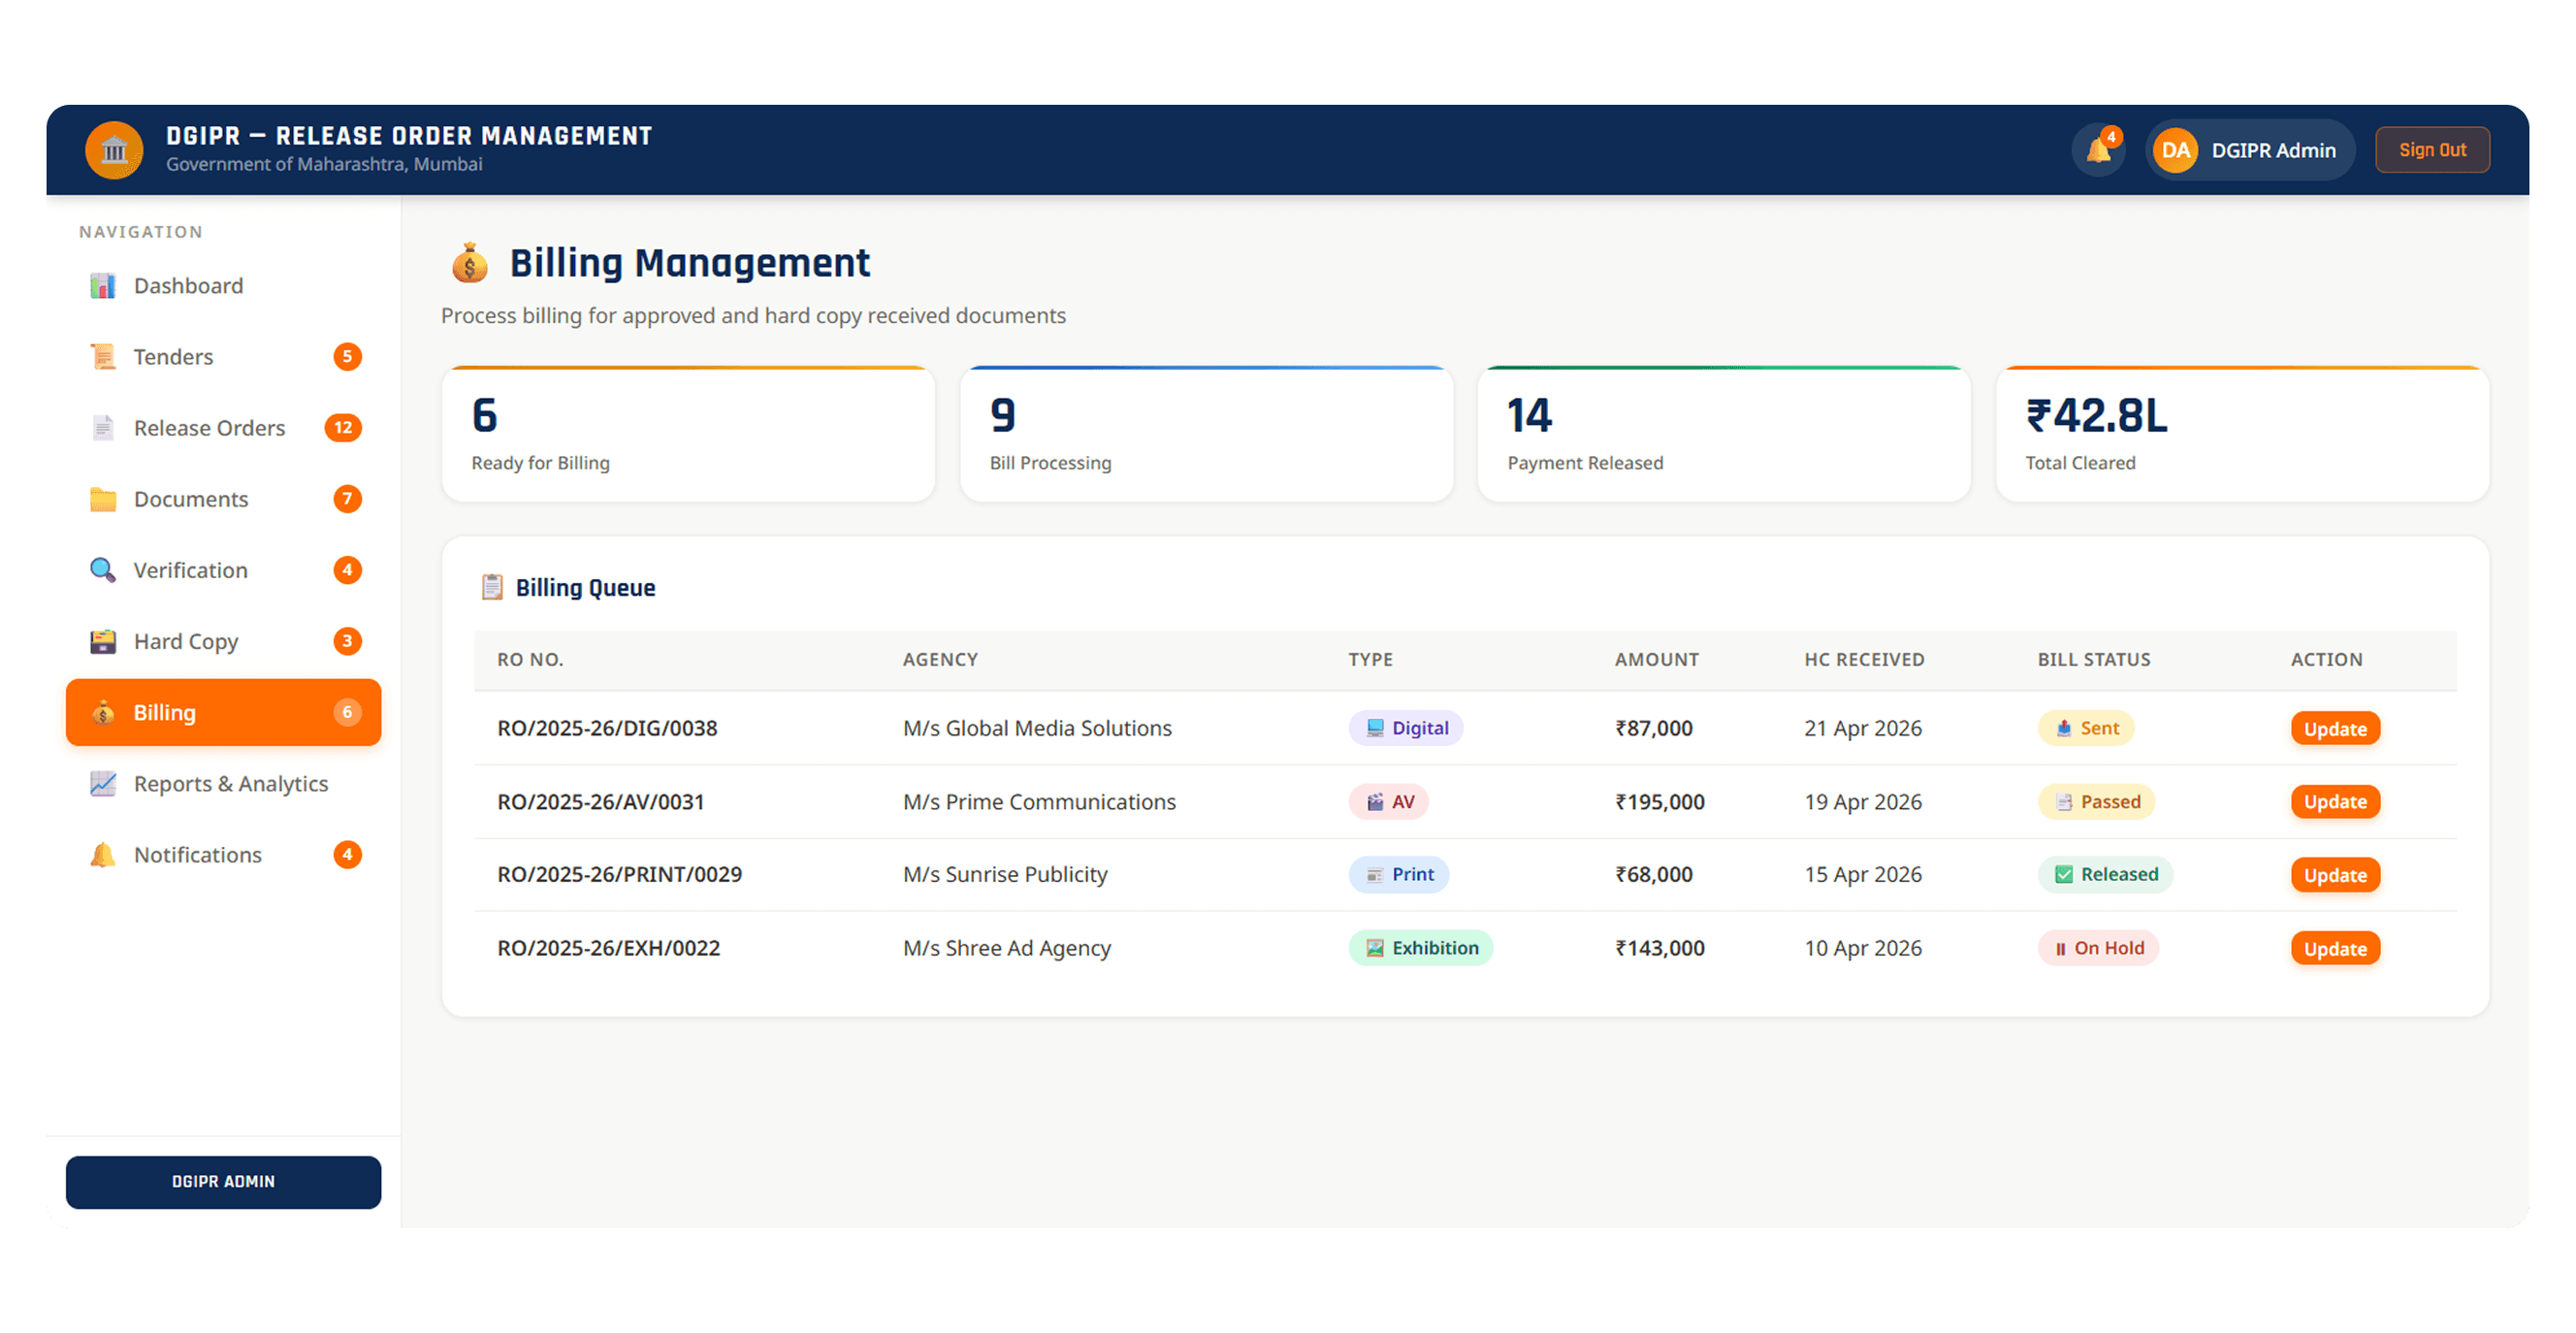Click the AMOUNT column header

pyautogui.click(x=1657, y=660)
